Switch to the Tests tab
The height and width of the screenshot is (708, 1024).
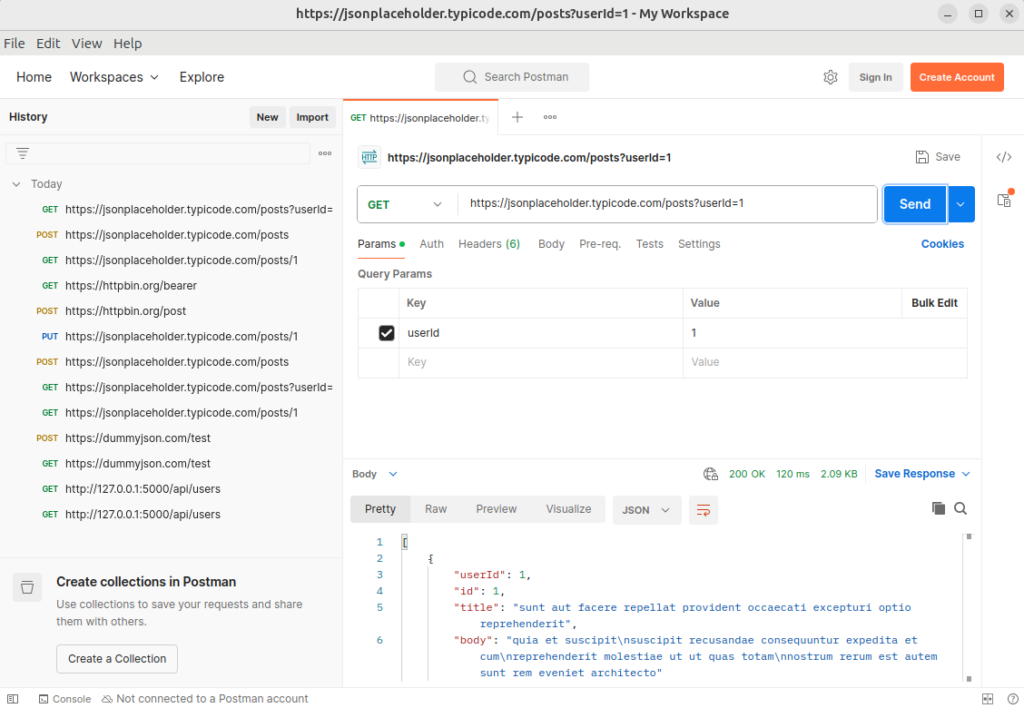pyautogui.click(x=650, y=244)
